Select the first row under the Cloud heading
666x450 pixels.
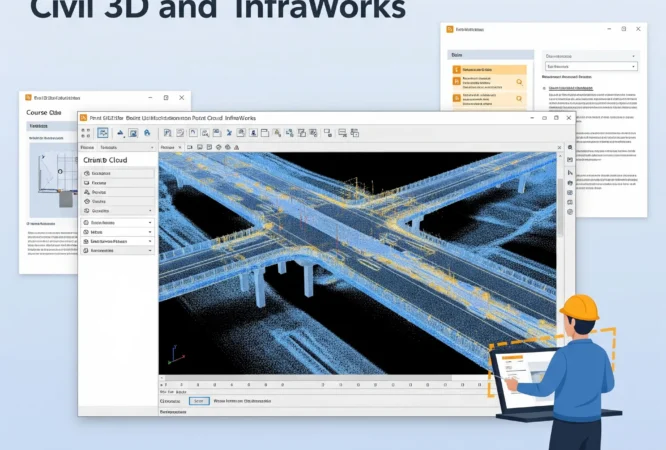point(118,173)
